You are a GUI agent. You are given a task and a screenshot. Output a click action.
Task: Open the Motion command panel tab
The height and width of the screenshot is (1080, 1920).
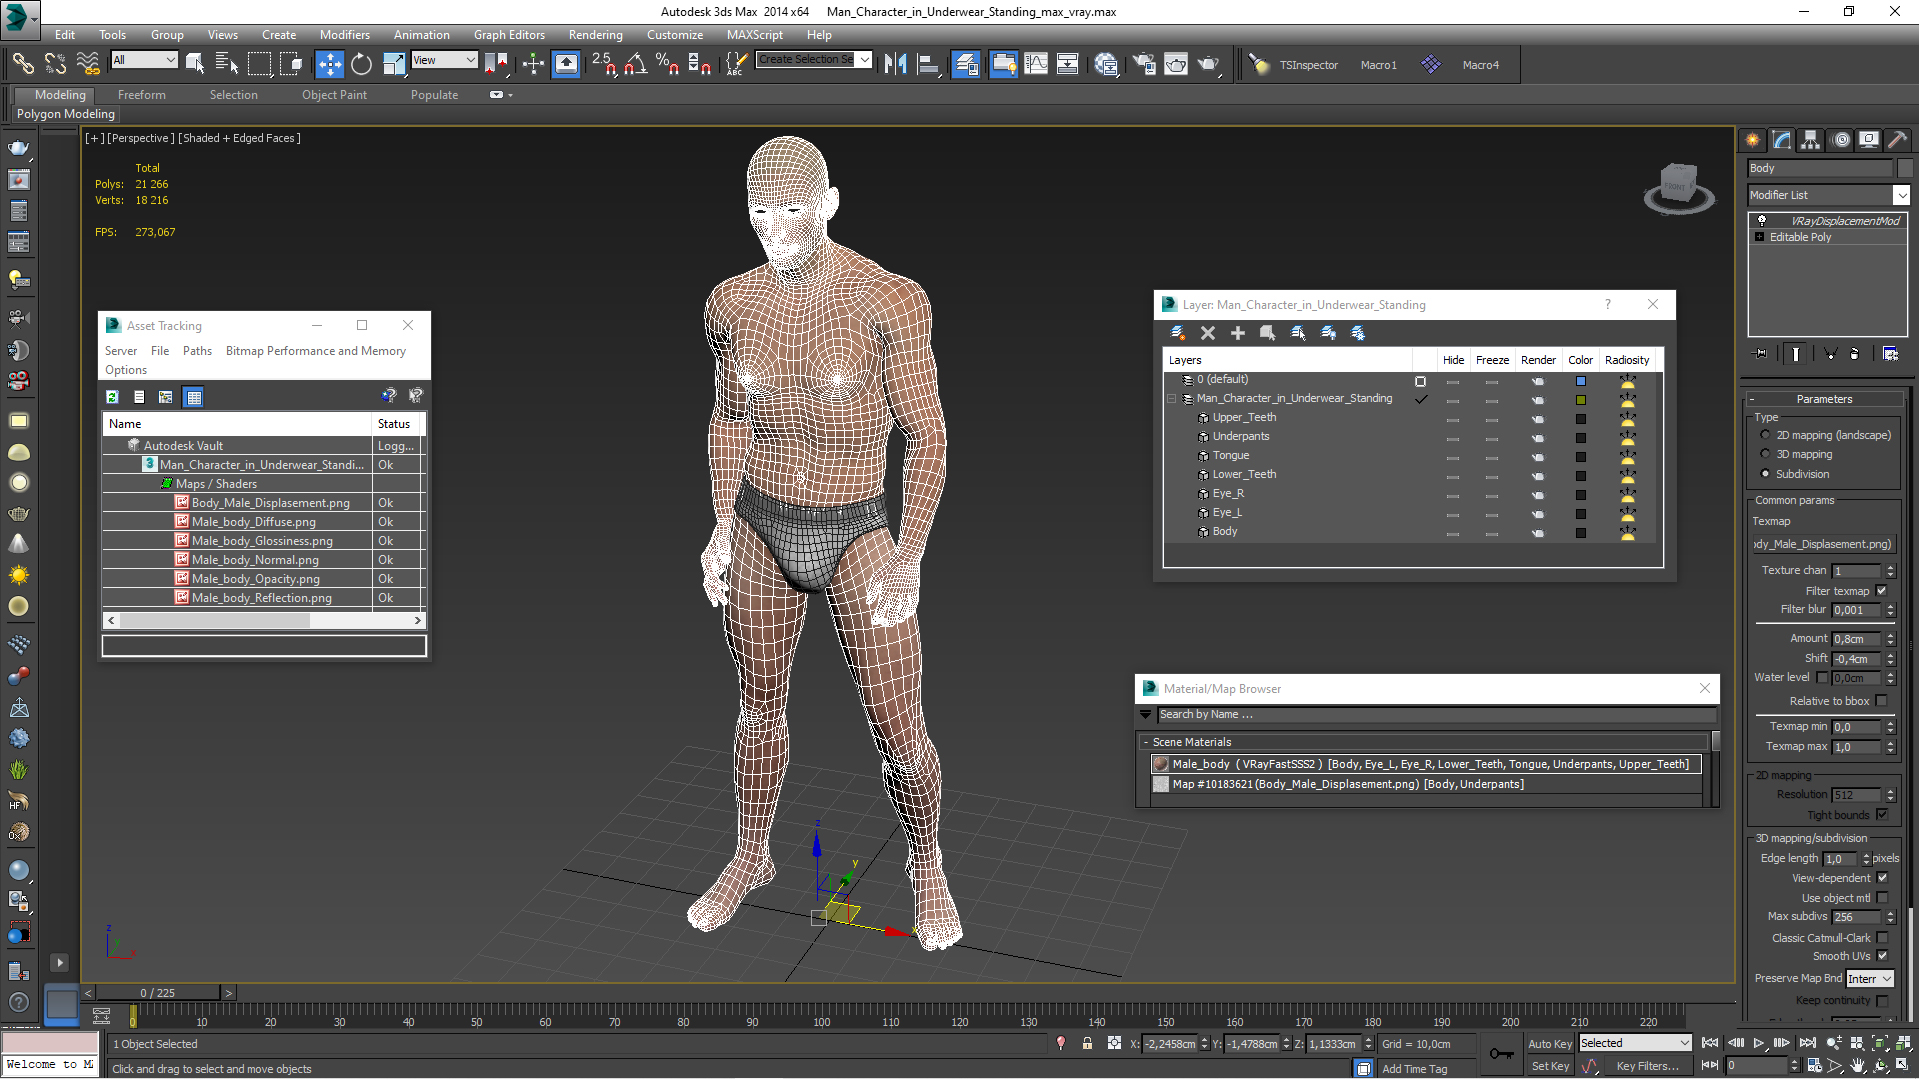pyautogui.click(x=1841, y=140)
